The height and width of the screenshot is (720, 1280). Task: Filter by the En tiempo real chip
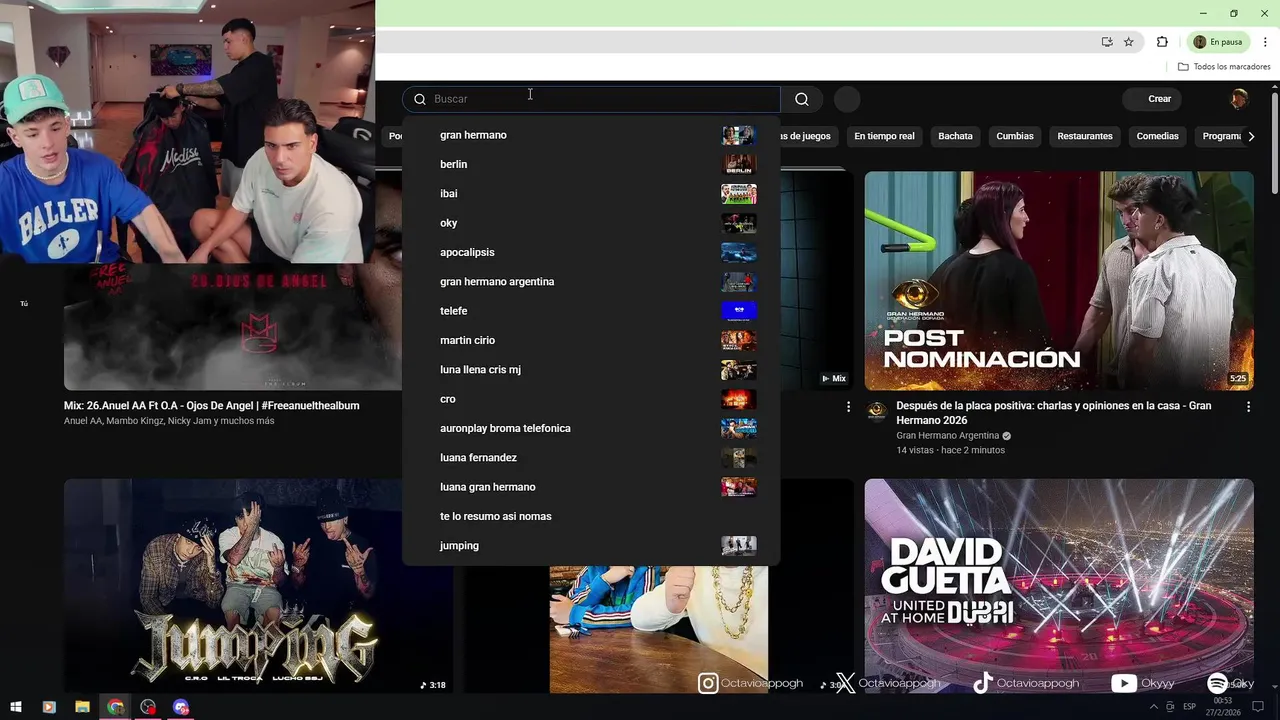pyautogui.click(x=884, y=136)
